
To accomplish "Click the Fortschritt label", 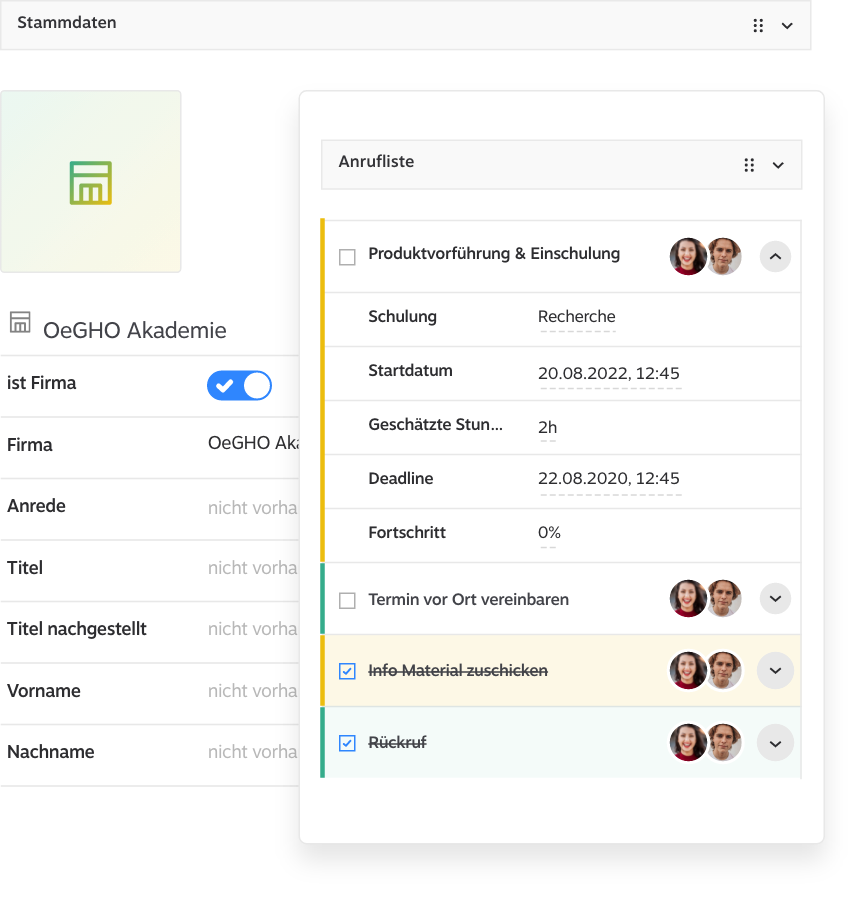I will pos(407,533).
